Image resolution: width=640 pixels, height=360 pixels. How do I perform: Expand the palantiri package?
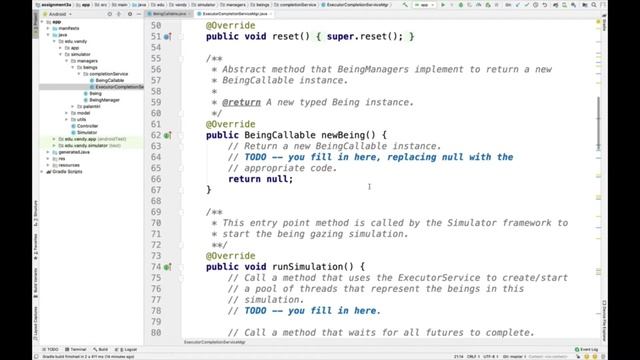(x=73, y=107)
